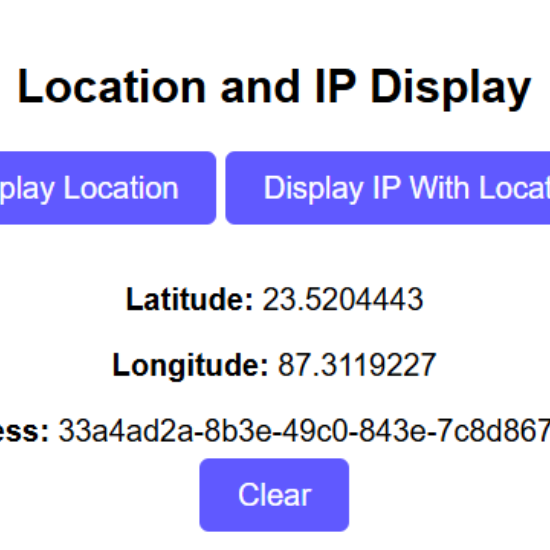Click the word IP in the heading
Viewport: 550px width, 550px height.
pyautogui.click(x=336, y=86)
